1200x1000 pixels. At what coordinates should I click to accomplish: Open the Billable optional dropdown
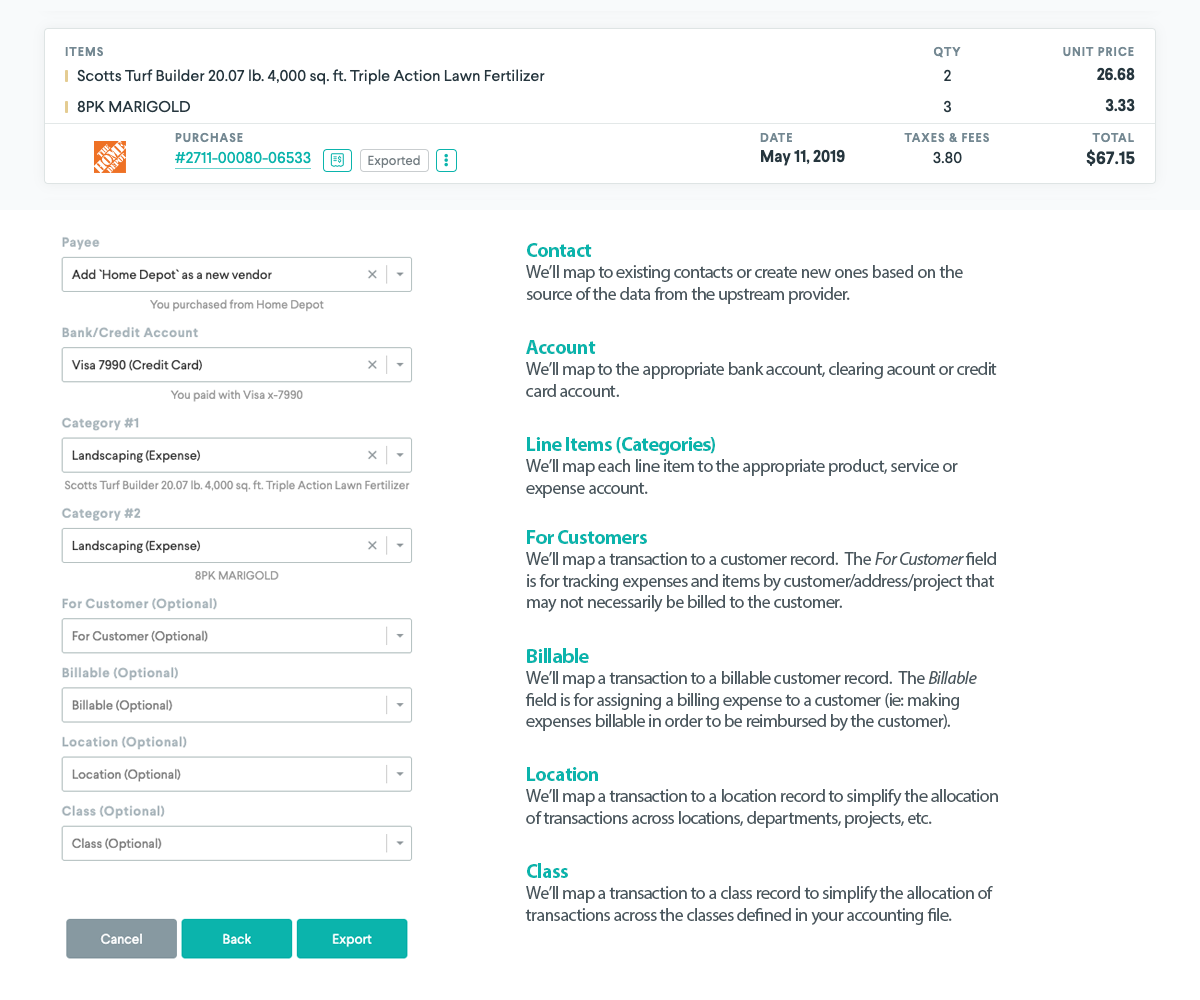pyautogui.click(x=236, y=705)
